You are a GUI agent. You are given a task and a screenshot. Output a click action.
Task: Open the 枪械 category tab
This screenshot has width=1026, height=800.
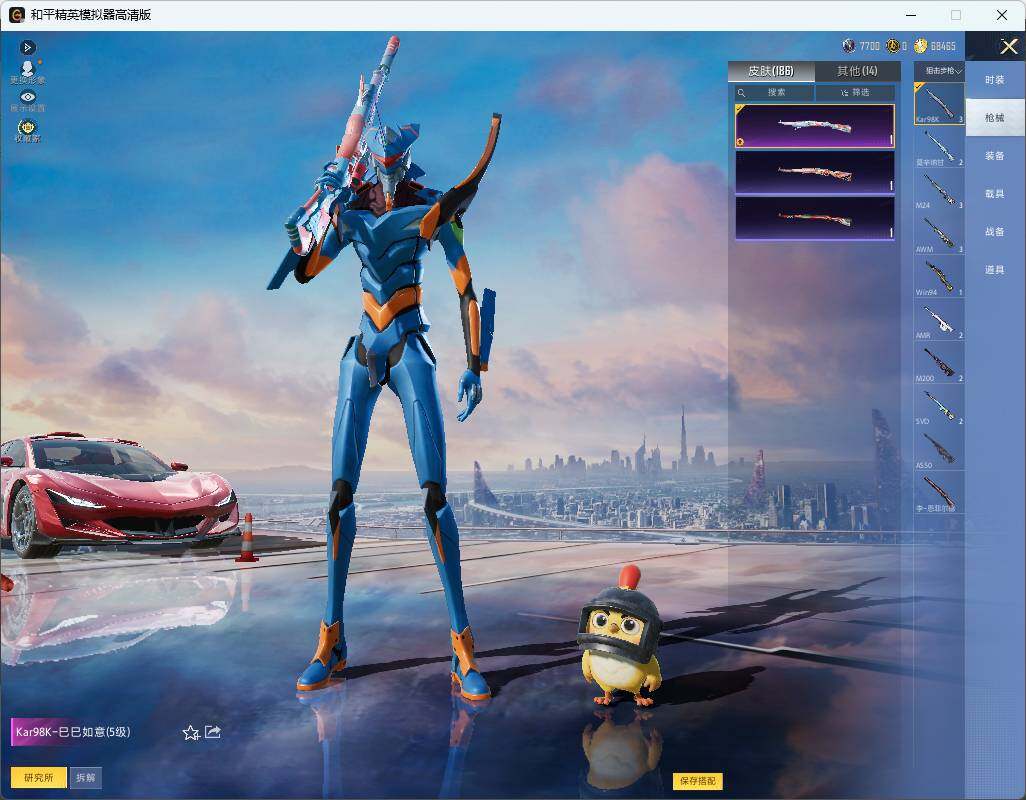995,118
